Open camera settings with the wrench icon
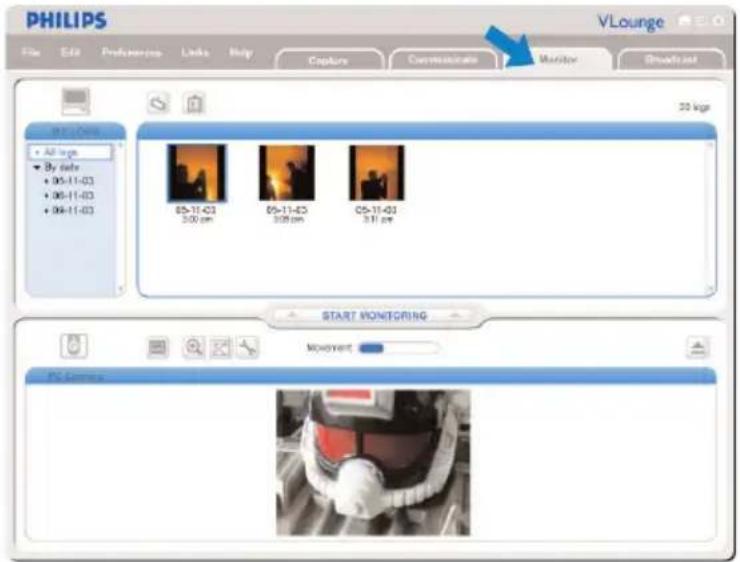Screen dimensions: 740x562 tap(247, 348)
